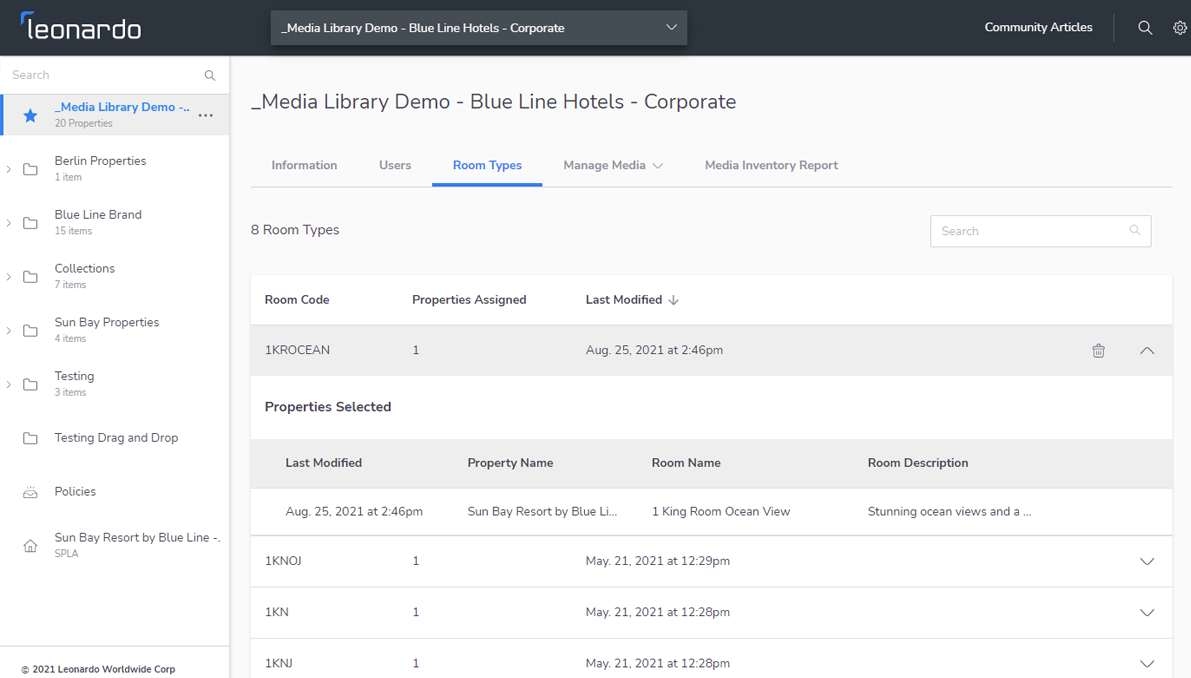
Task: Click 'Sun Bay Resort by Blue Li...' property name
Action: (542, 512)
